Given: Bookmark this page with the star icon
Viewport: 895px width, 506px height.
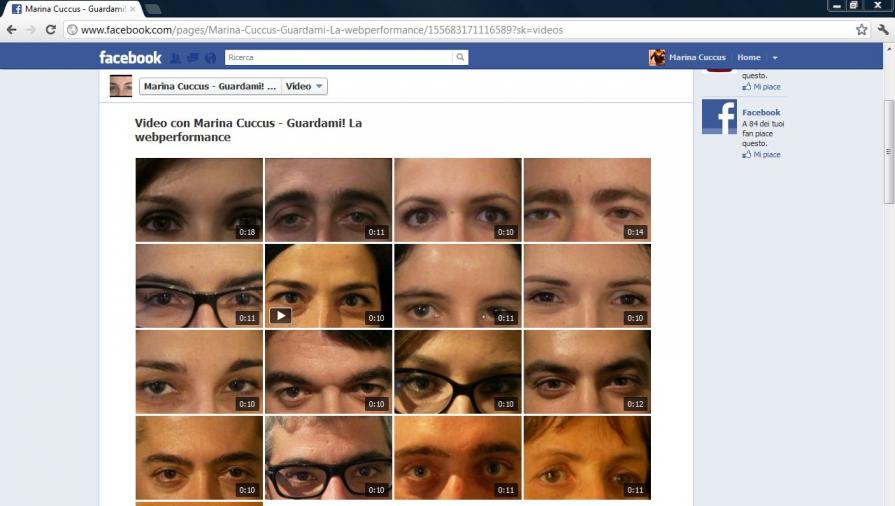Looking at the screenshot, I should click(x=861, y=30).
